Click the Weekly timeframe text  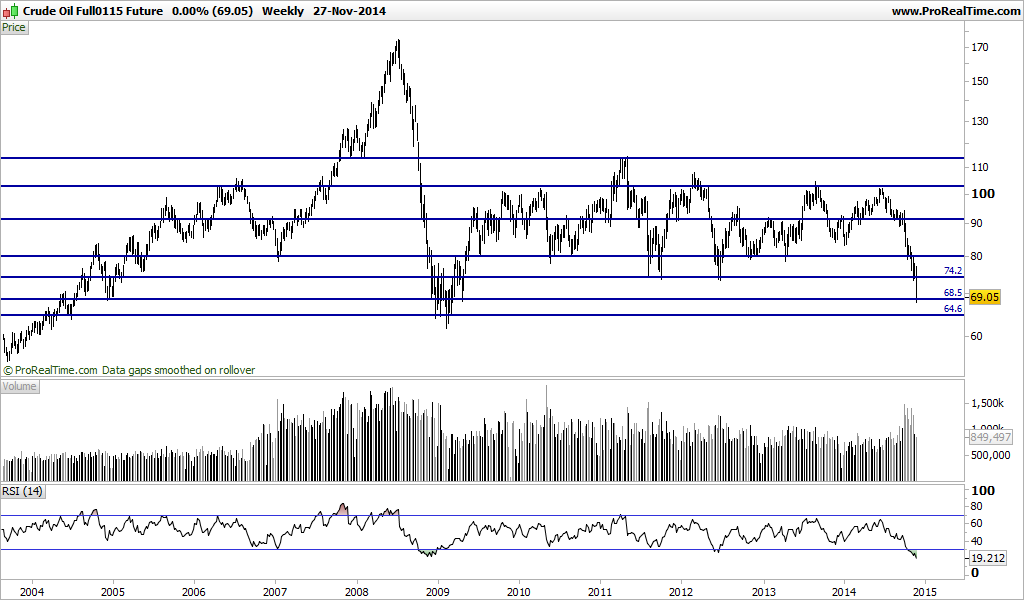click(x=283, y=11)
